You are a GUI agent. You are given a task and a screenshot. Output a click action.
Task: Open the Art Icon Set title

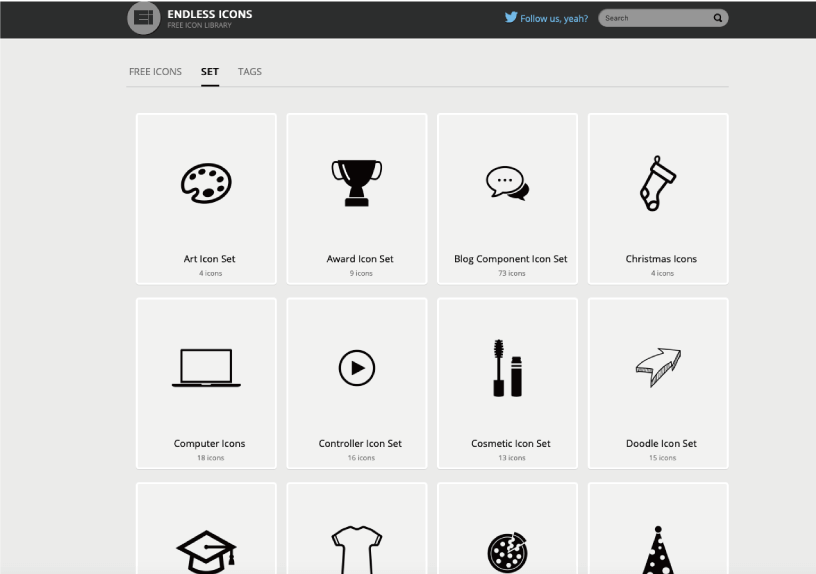209,259
